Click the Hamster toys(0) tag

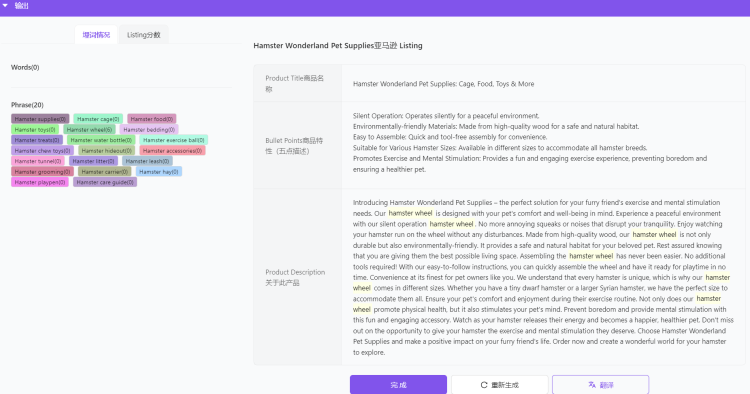pyautogui.click(x=35, y=129)
